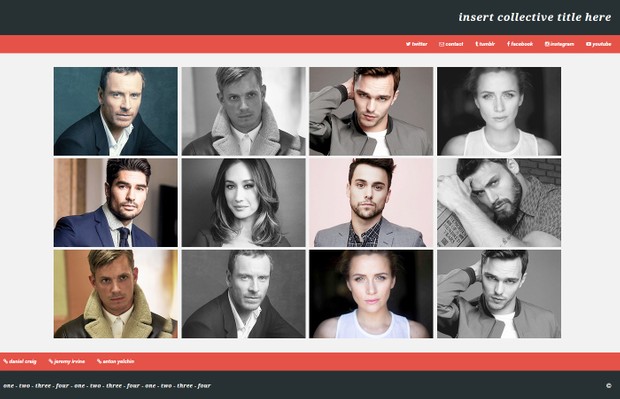
Task: Click the Instagram camera icon
Action: (x=547, y=44)
